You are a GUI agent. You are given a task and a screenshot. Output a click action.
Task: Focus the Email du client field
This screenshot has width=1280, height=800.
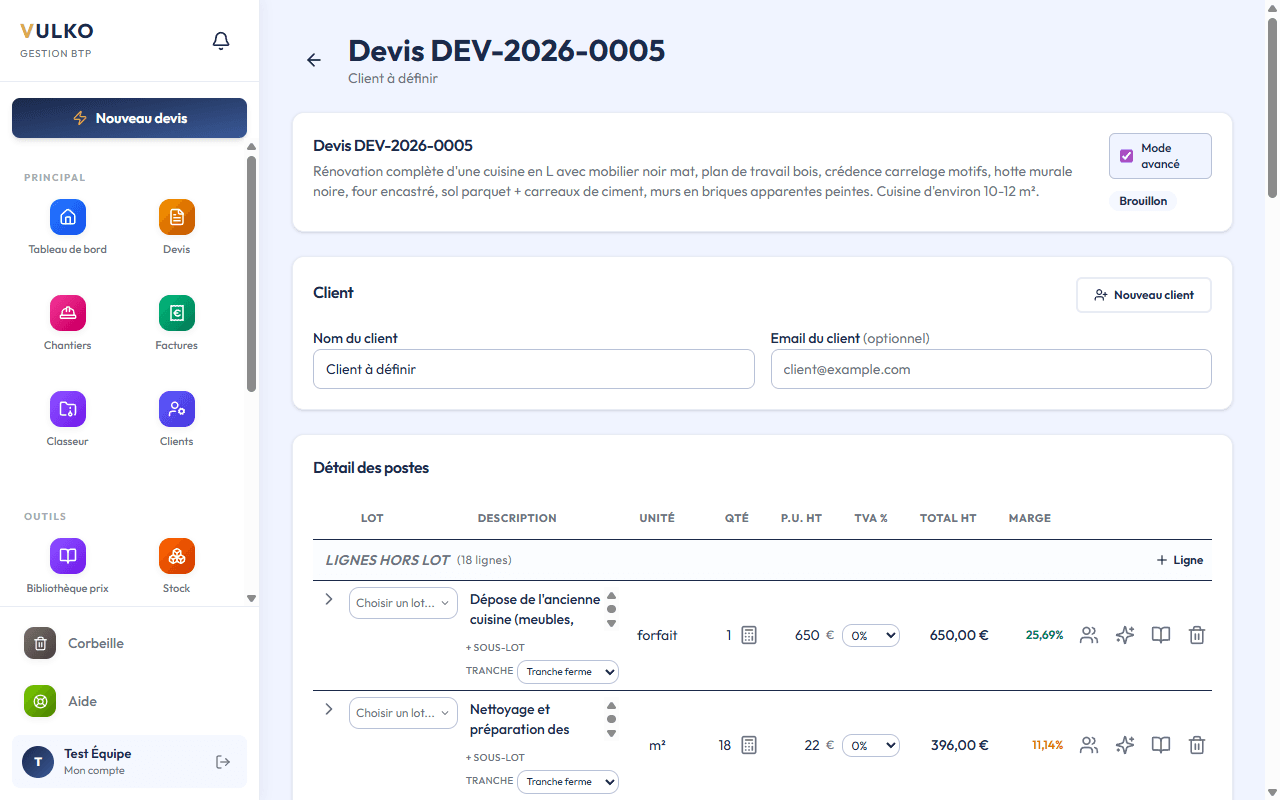click(991, 369)
